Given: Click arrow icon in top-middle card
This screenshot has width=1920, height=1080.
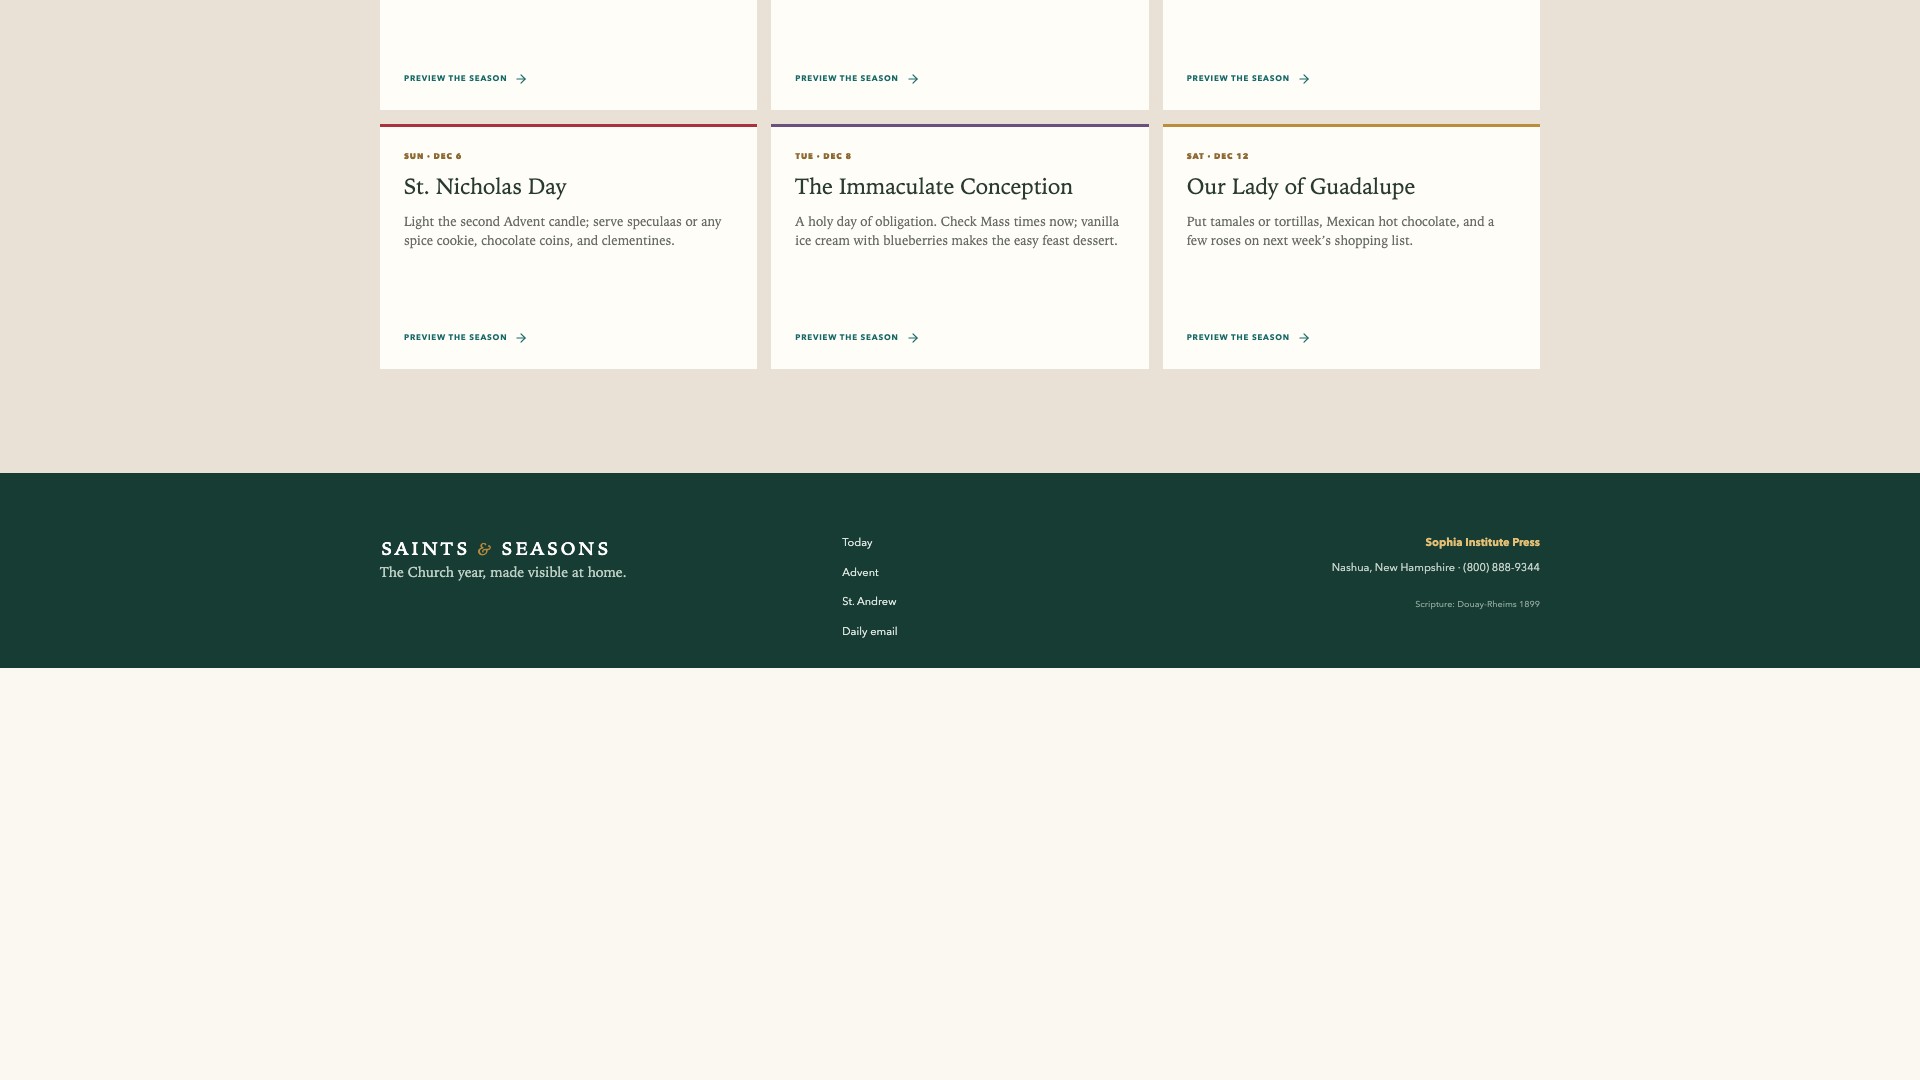Looking at the screenshot, I should pyautogui.click(x=913, y=79).
